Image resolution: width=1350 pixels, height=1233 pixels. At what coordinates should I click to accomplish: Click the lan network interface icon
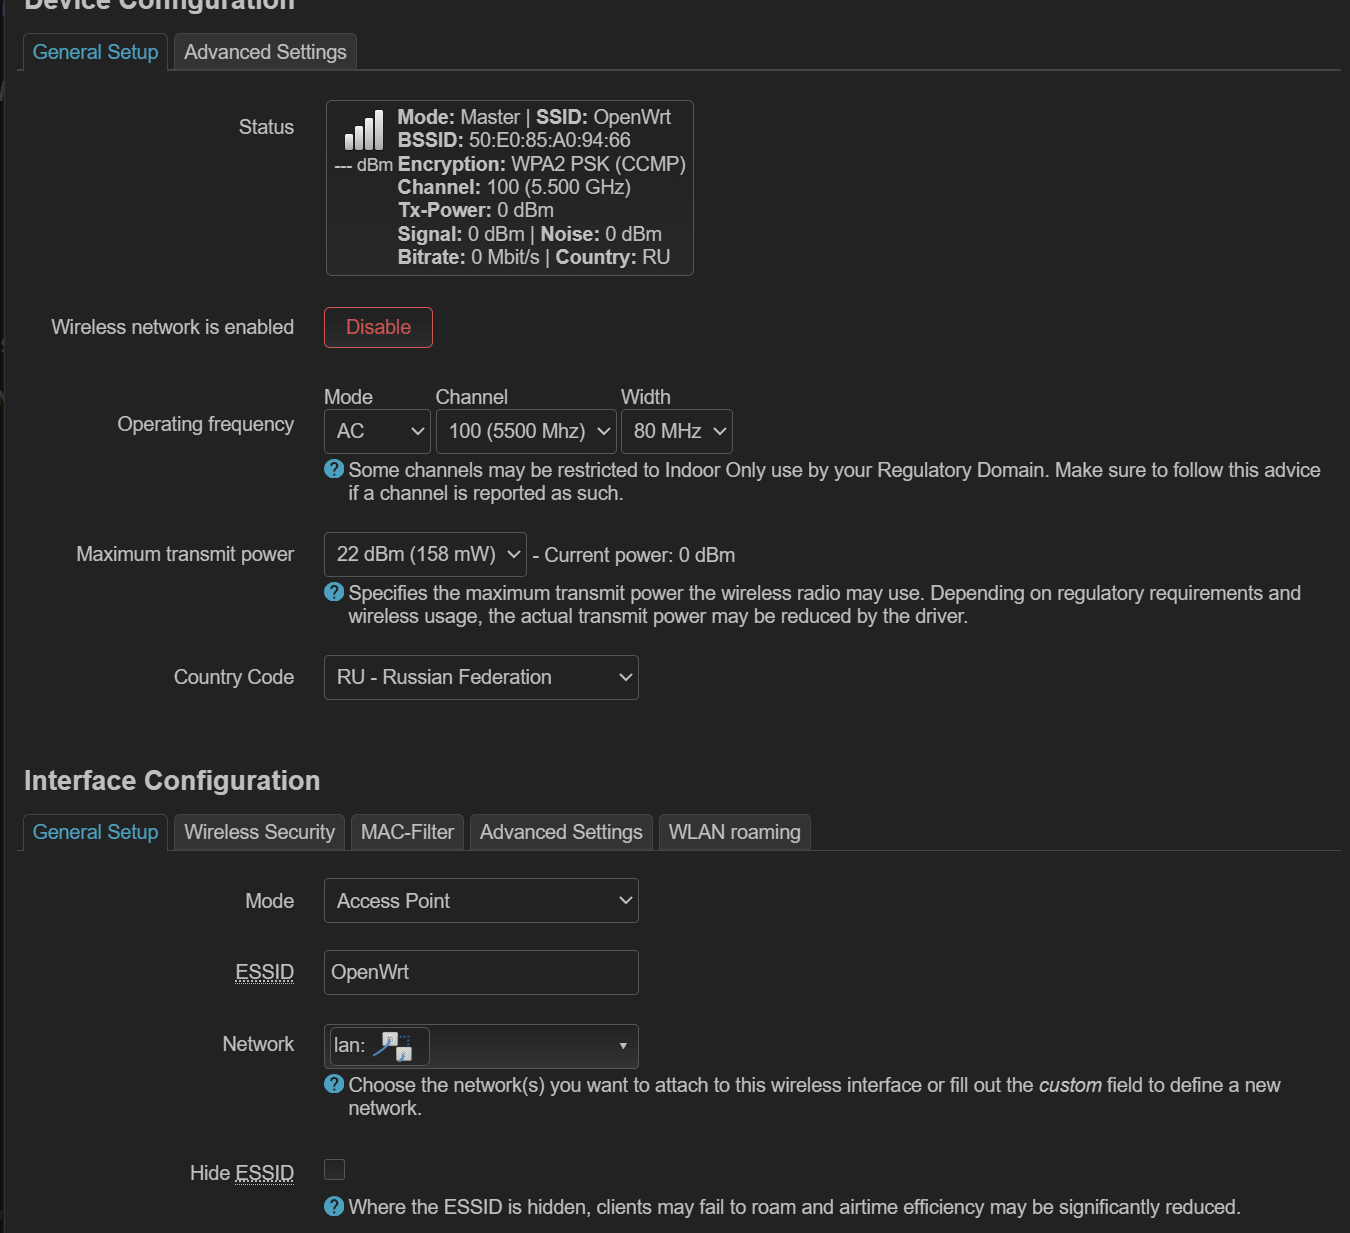[x=392, y=1046]
